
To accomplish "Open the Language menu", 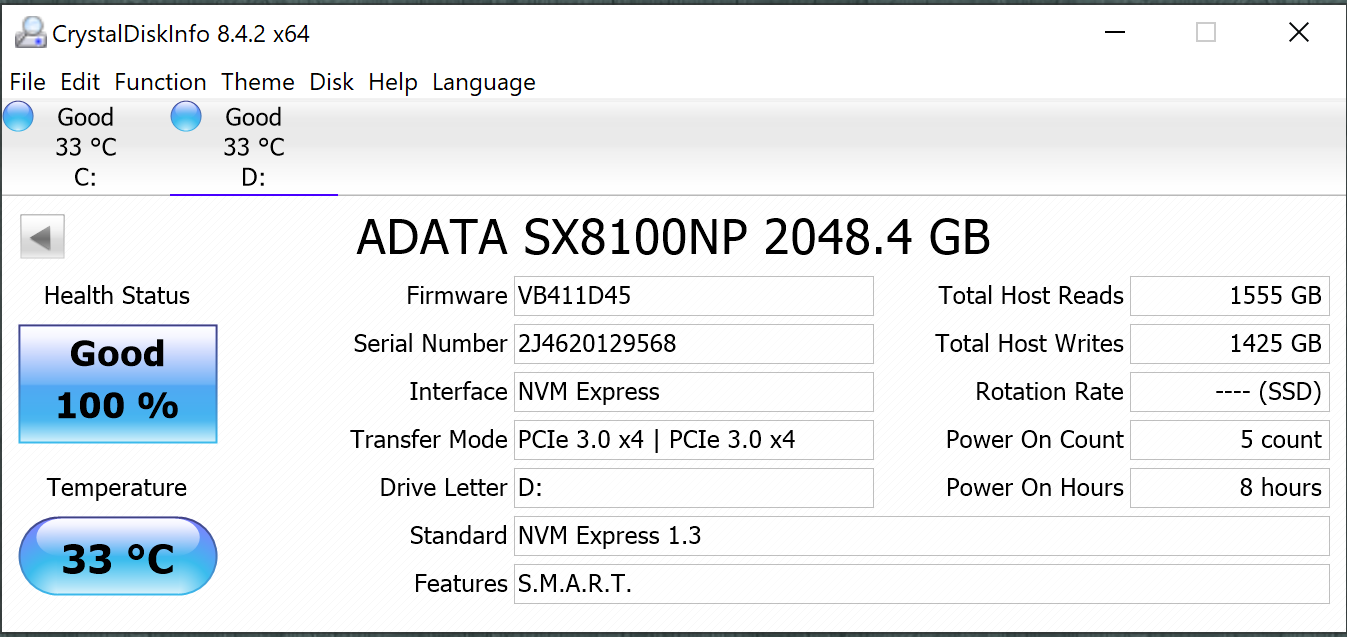I will coord(484,82).
